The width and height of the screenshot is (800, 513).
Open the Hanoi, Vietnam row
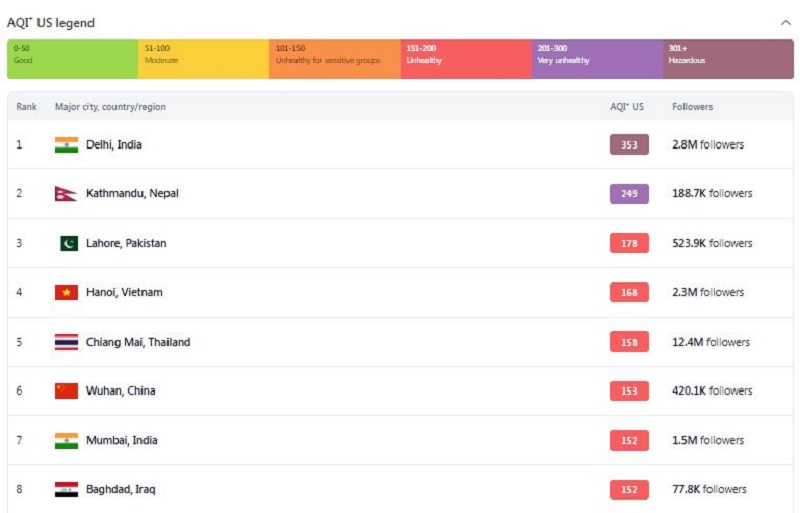click(x=401, y=292)
